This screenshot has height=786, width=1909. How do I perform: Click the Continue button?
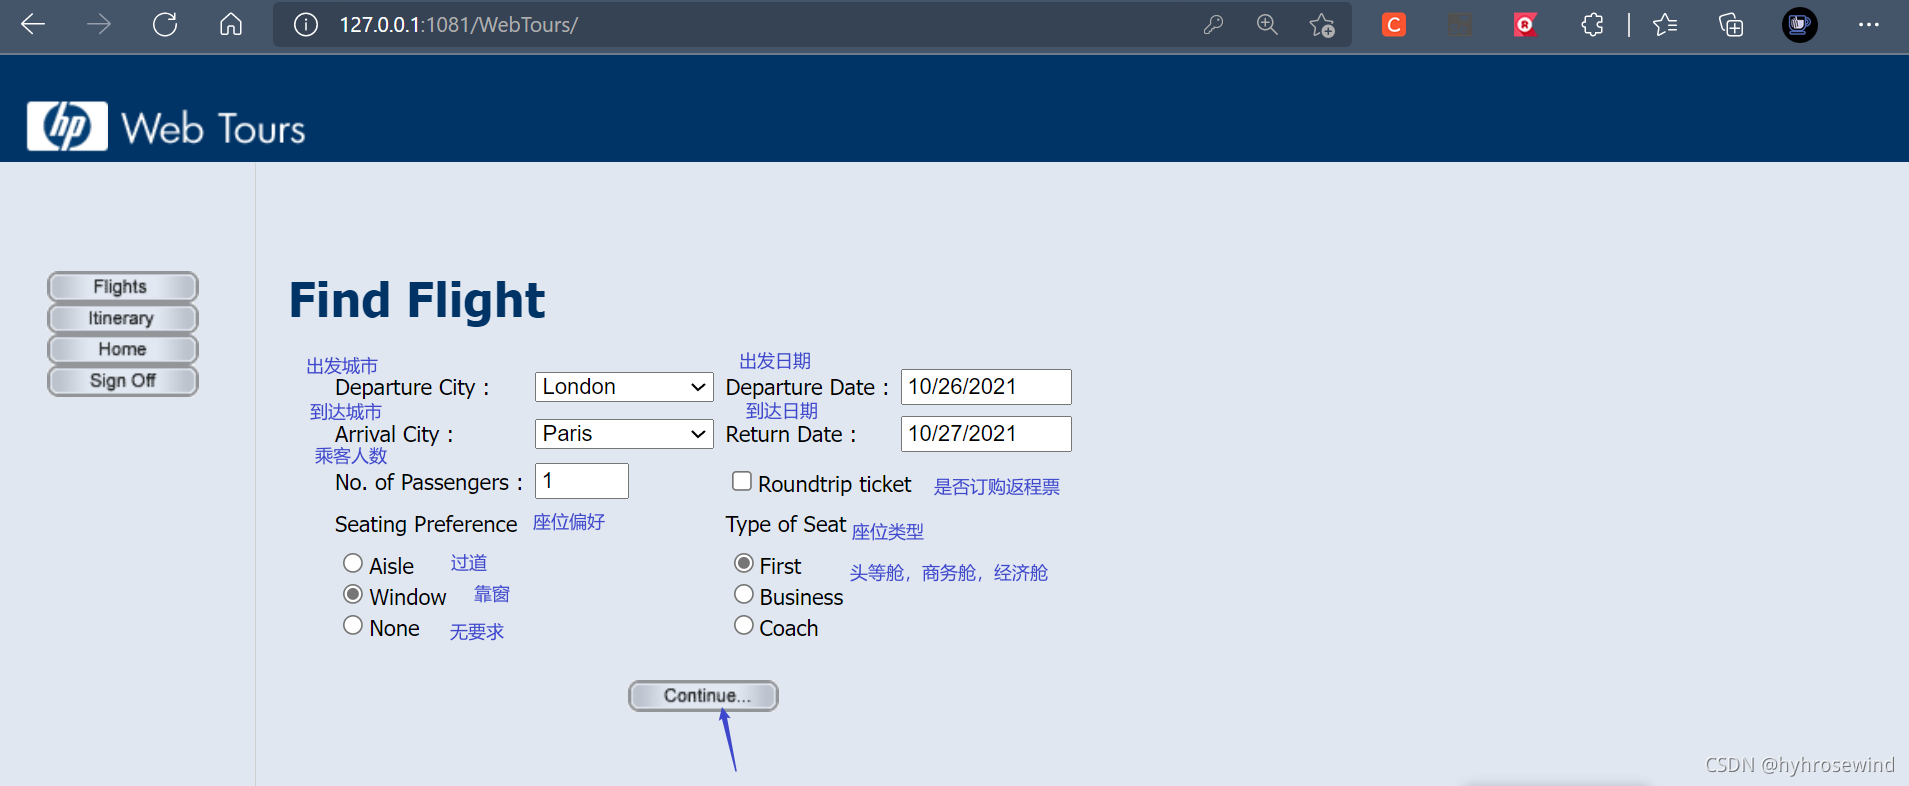click(703, 696)
